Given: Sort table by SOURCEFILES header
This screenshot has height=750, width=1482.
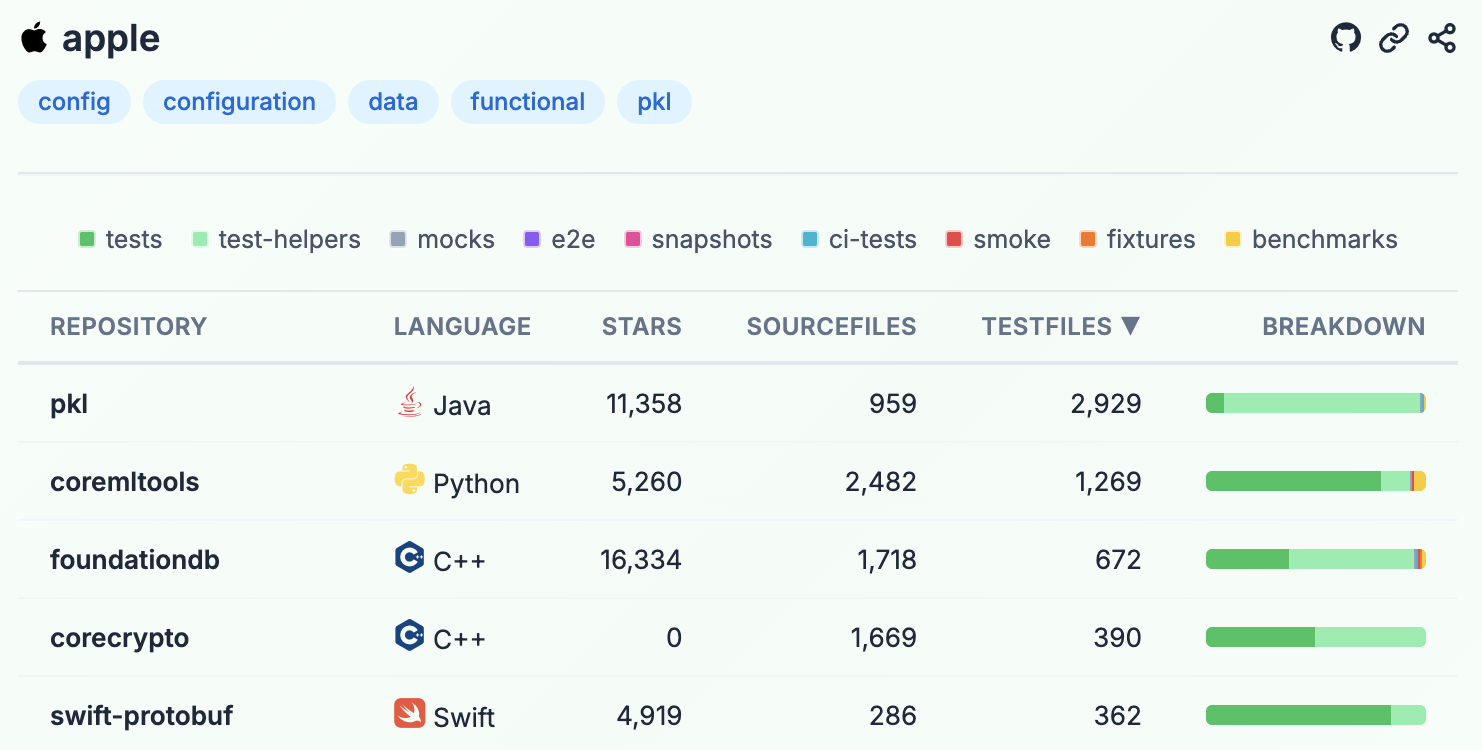Looking at the screenshot, I should 832,326.
